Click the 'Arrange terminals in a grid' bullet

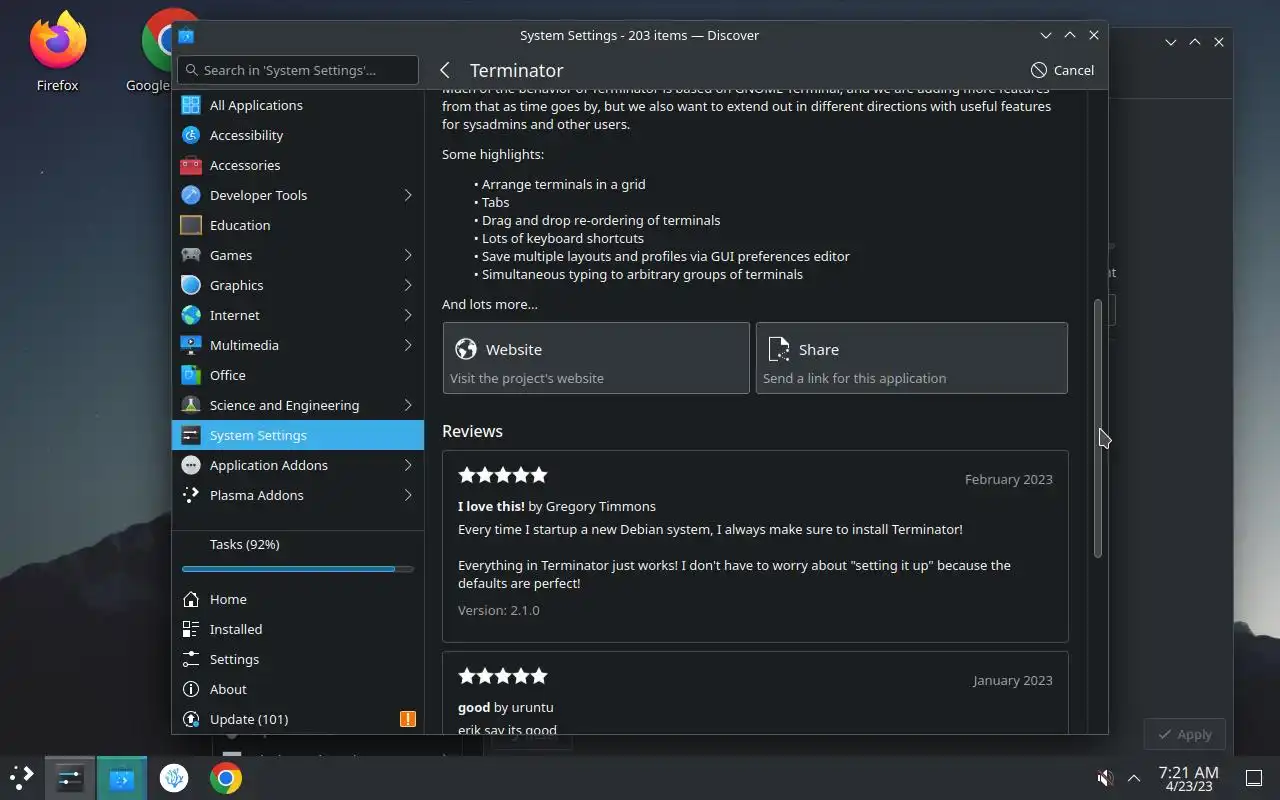tap(564, 184)
